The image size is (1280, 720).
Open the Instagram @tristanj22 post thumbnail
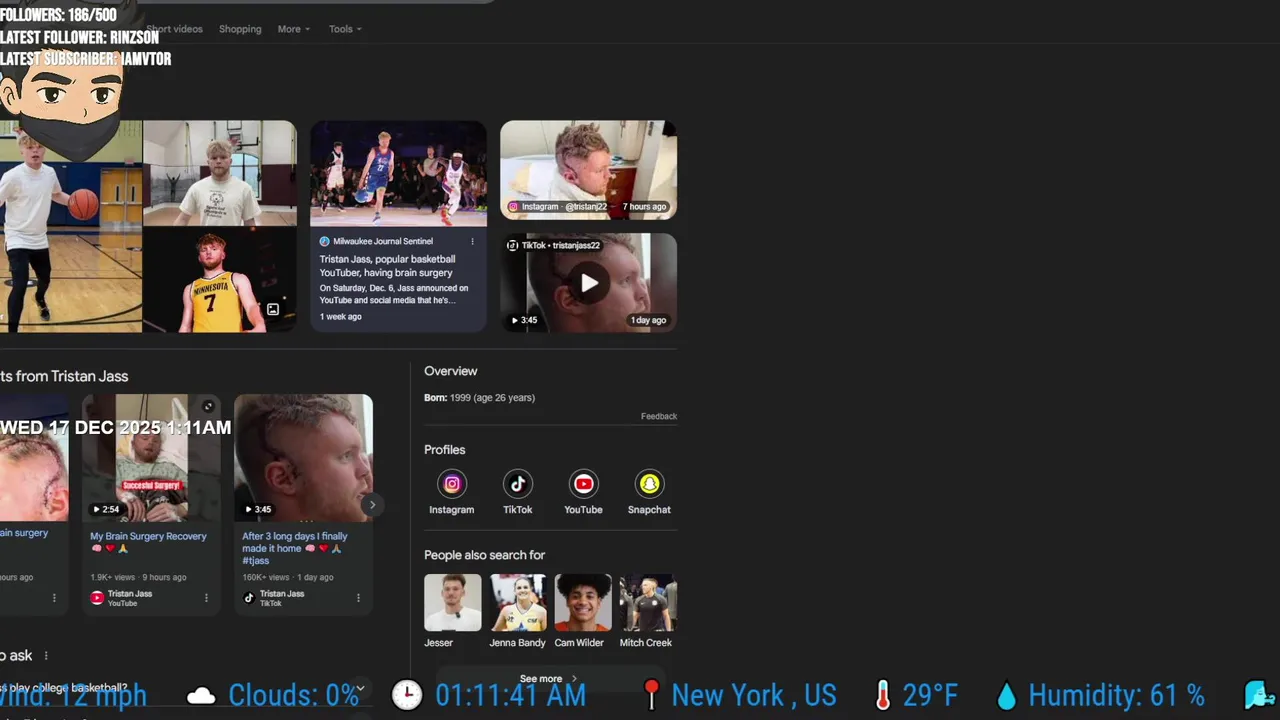[x=589, y=170]
